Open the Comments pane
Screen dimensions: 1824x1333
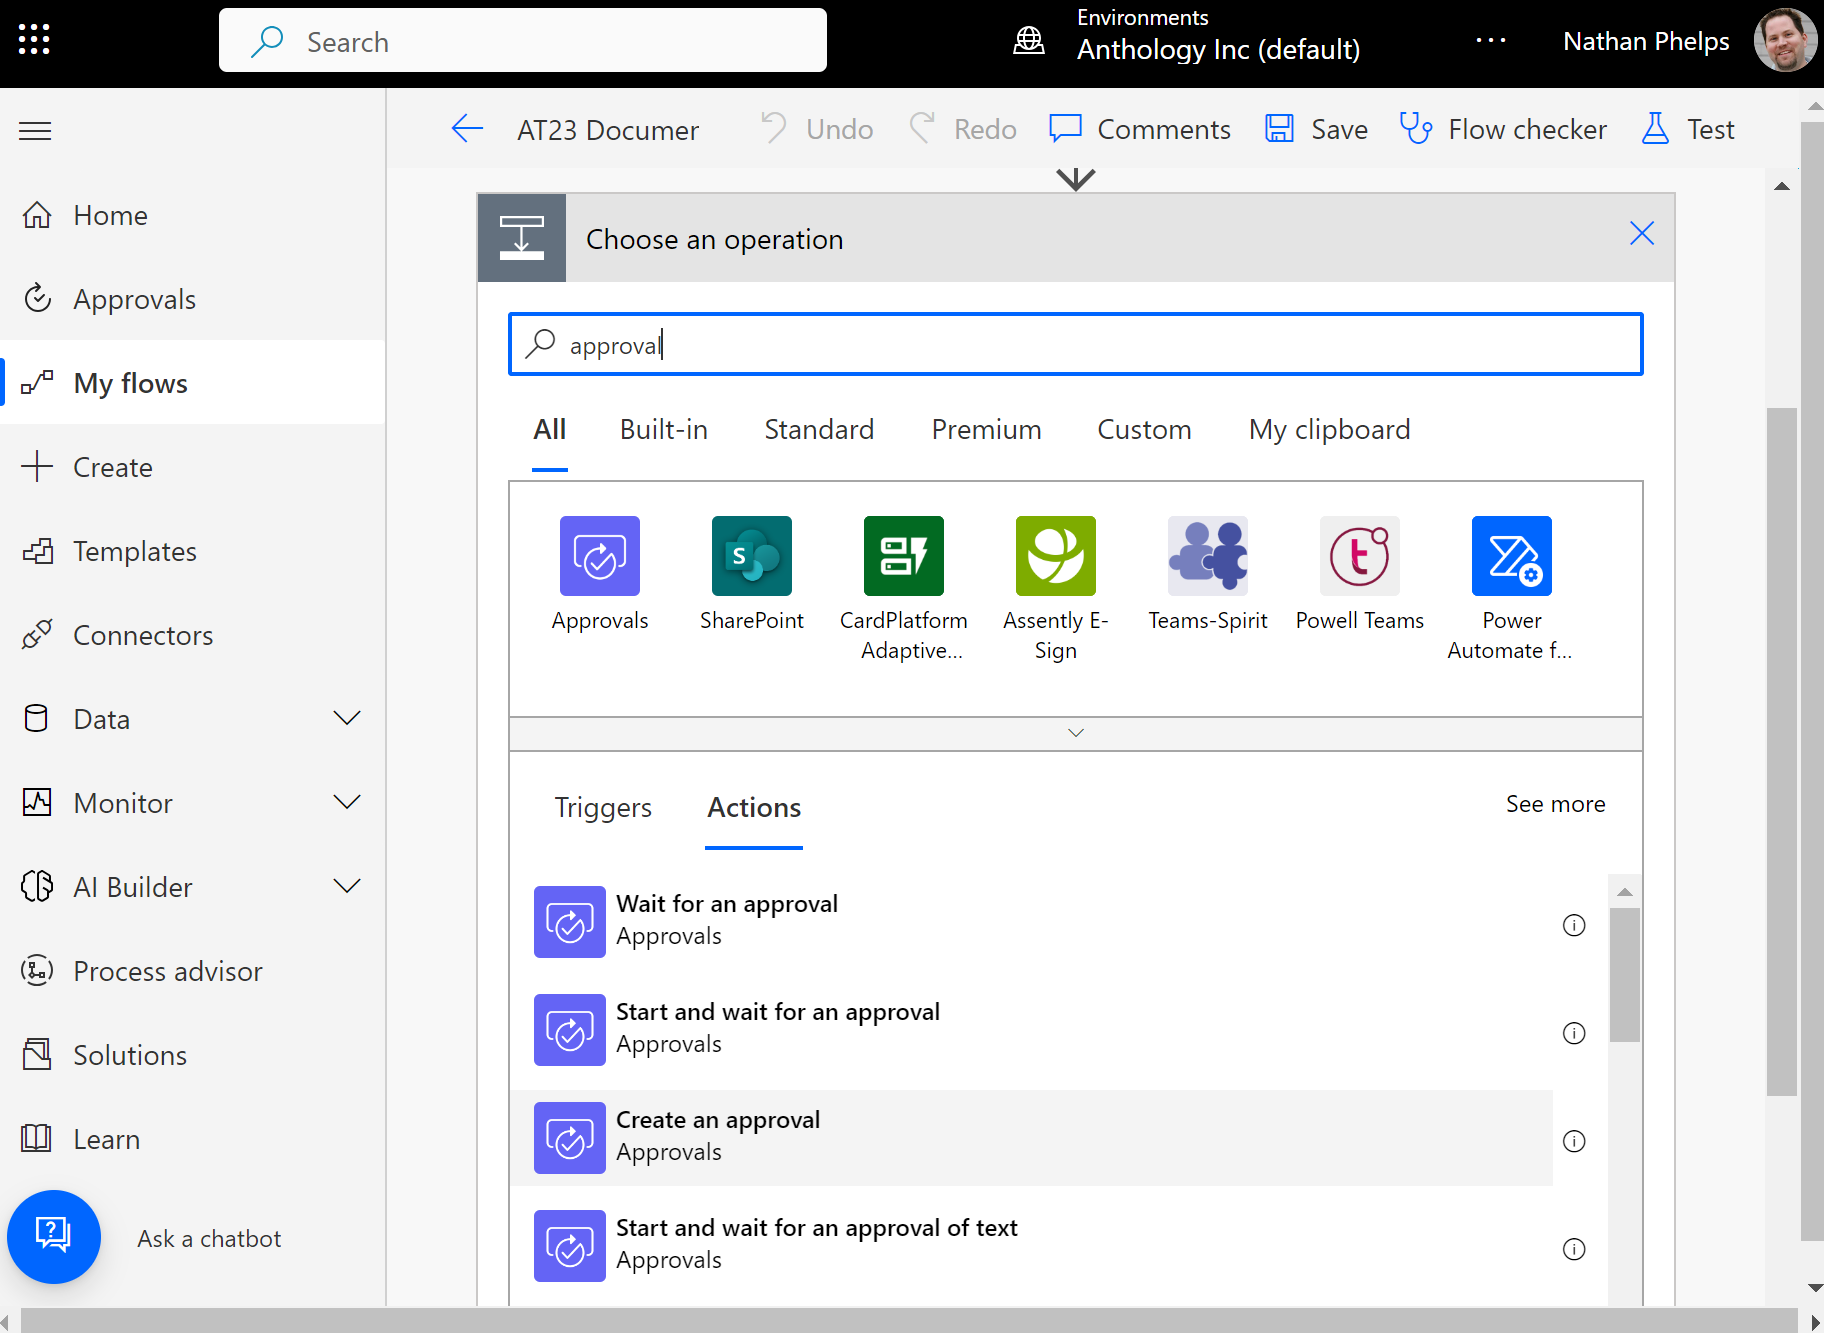[1140, 129]
